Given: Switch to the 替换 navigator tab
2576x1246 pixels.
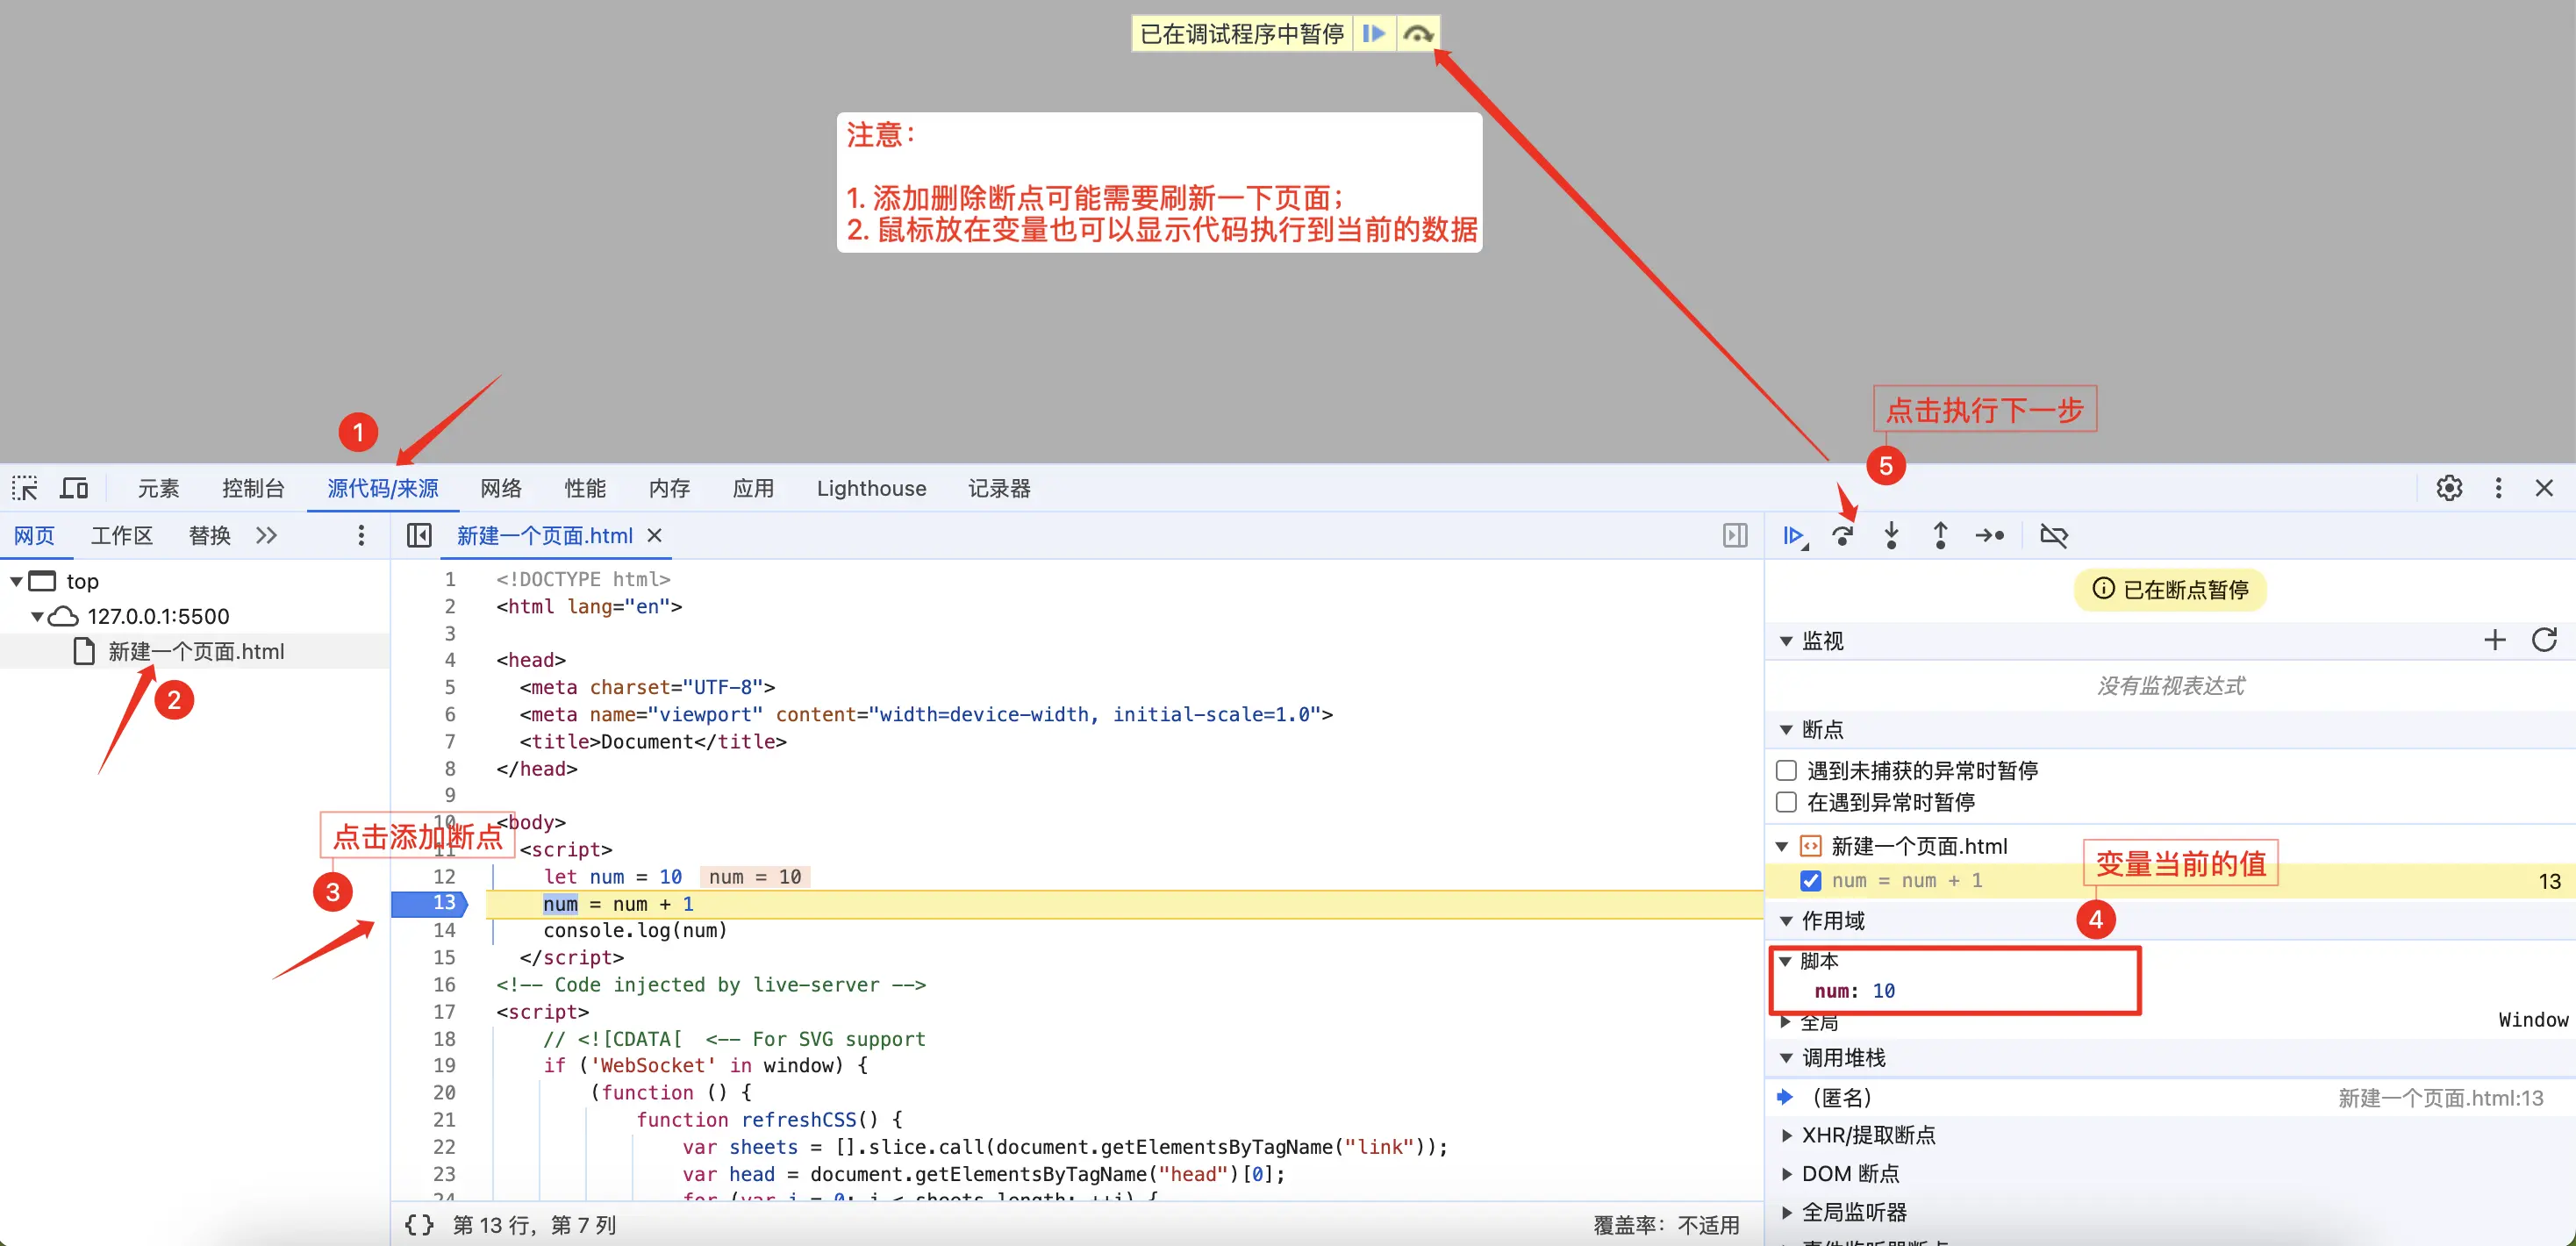Looking at the screenshot, I should coord(209,536).
